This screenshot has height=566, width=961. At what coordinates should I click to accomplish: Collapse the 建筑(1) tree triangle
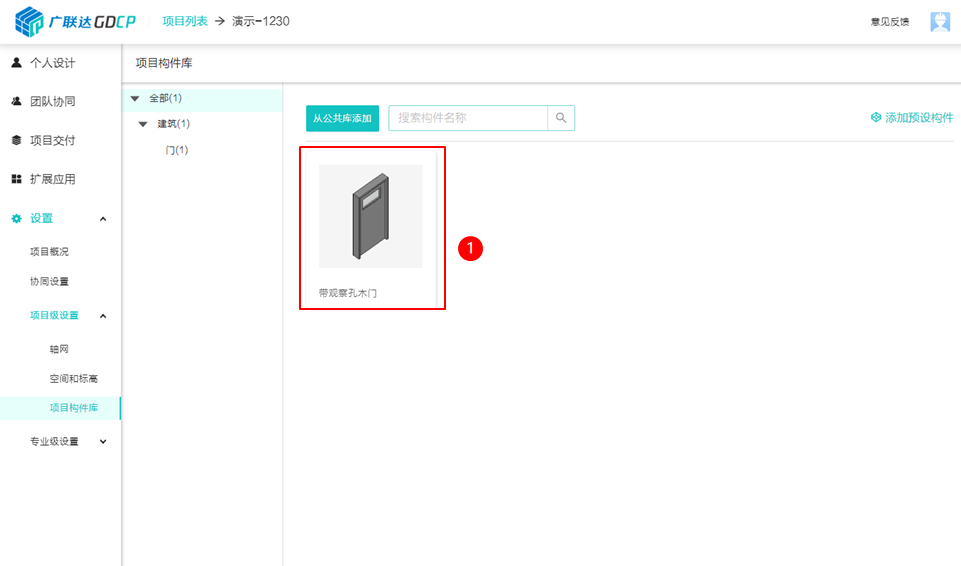pyautogui.click(x=143, y=124)
